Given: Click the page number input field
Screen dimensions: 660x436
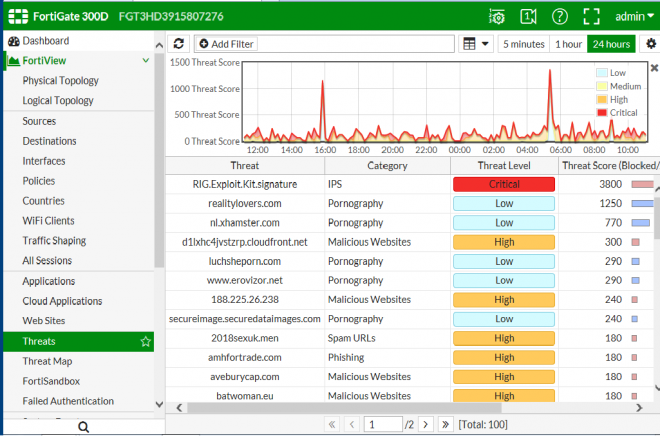Looking at the screenshot, I should [x=383, y=424].
